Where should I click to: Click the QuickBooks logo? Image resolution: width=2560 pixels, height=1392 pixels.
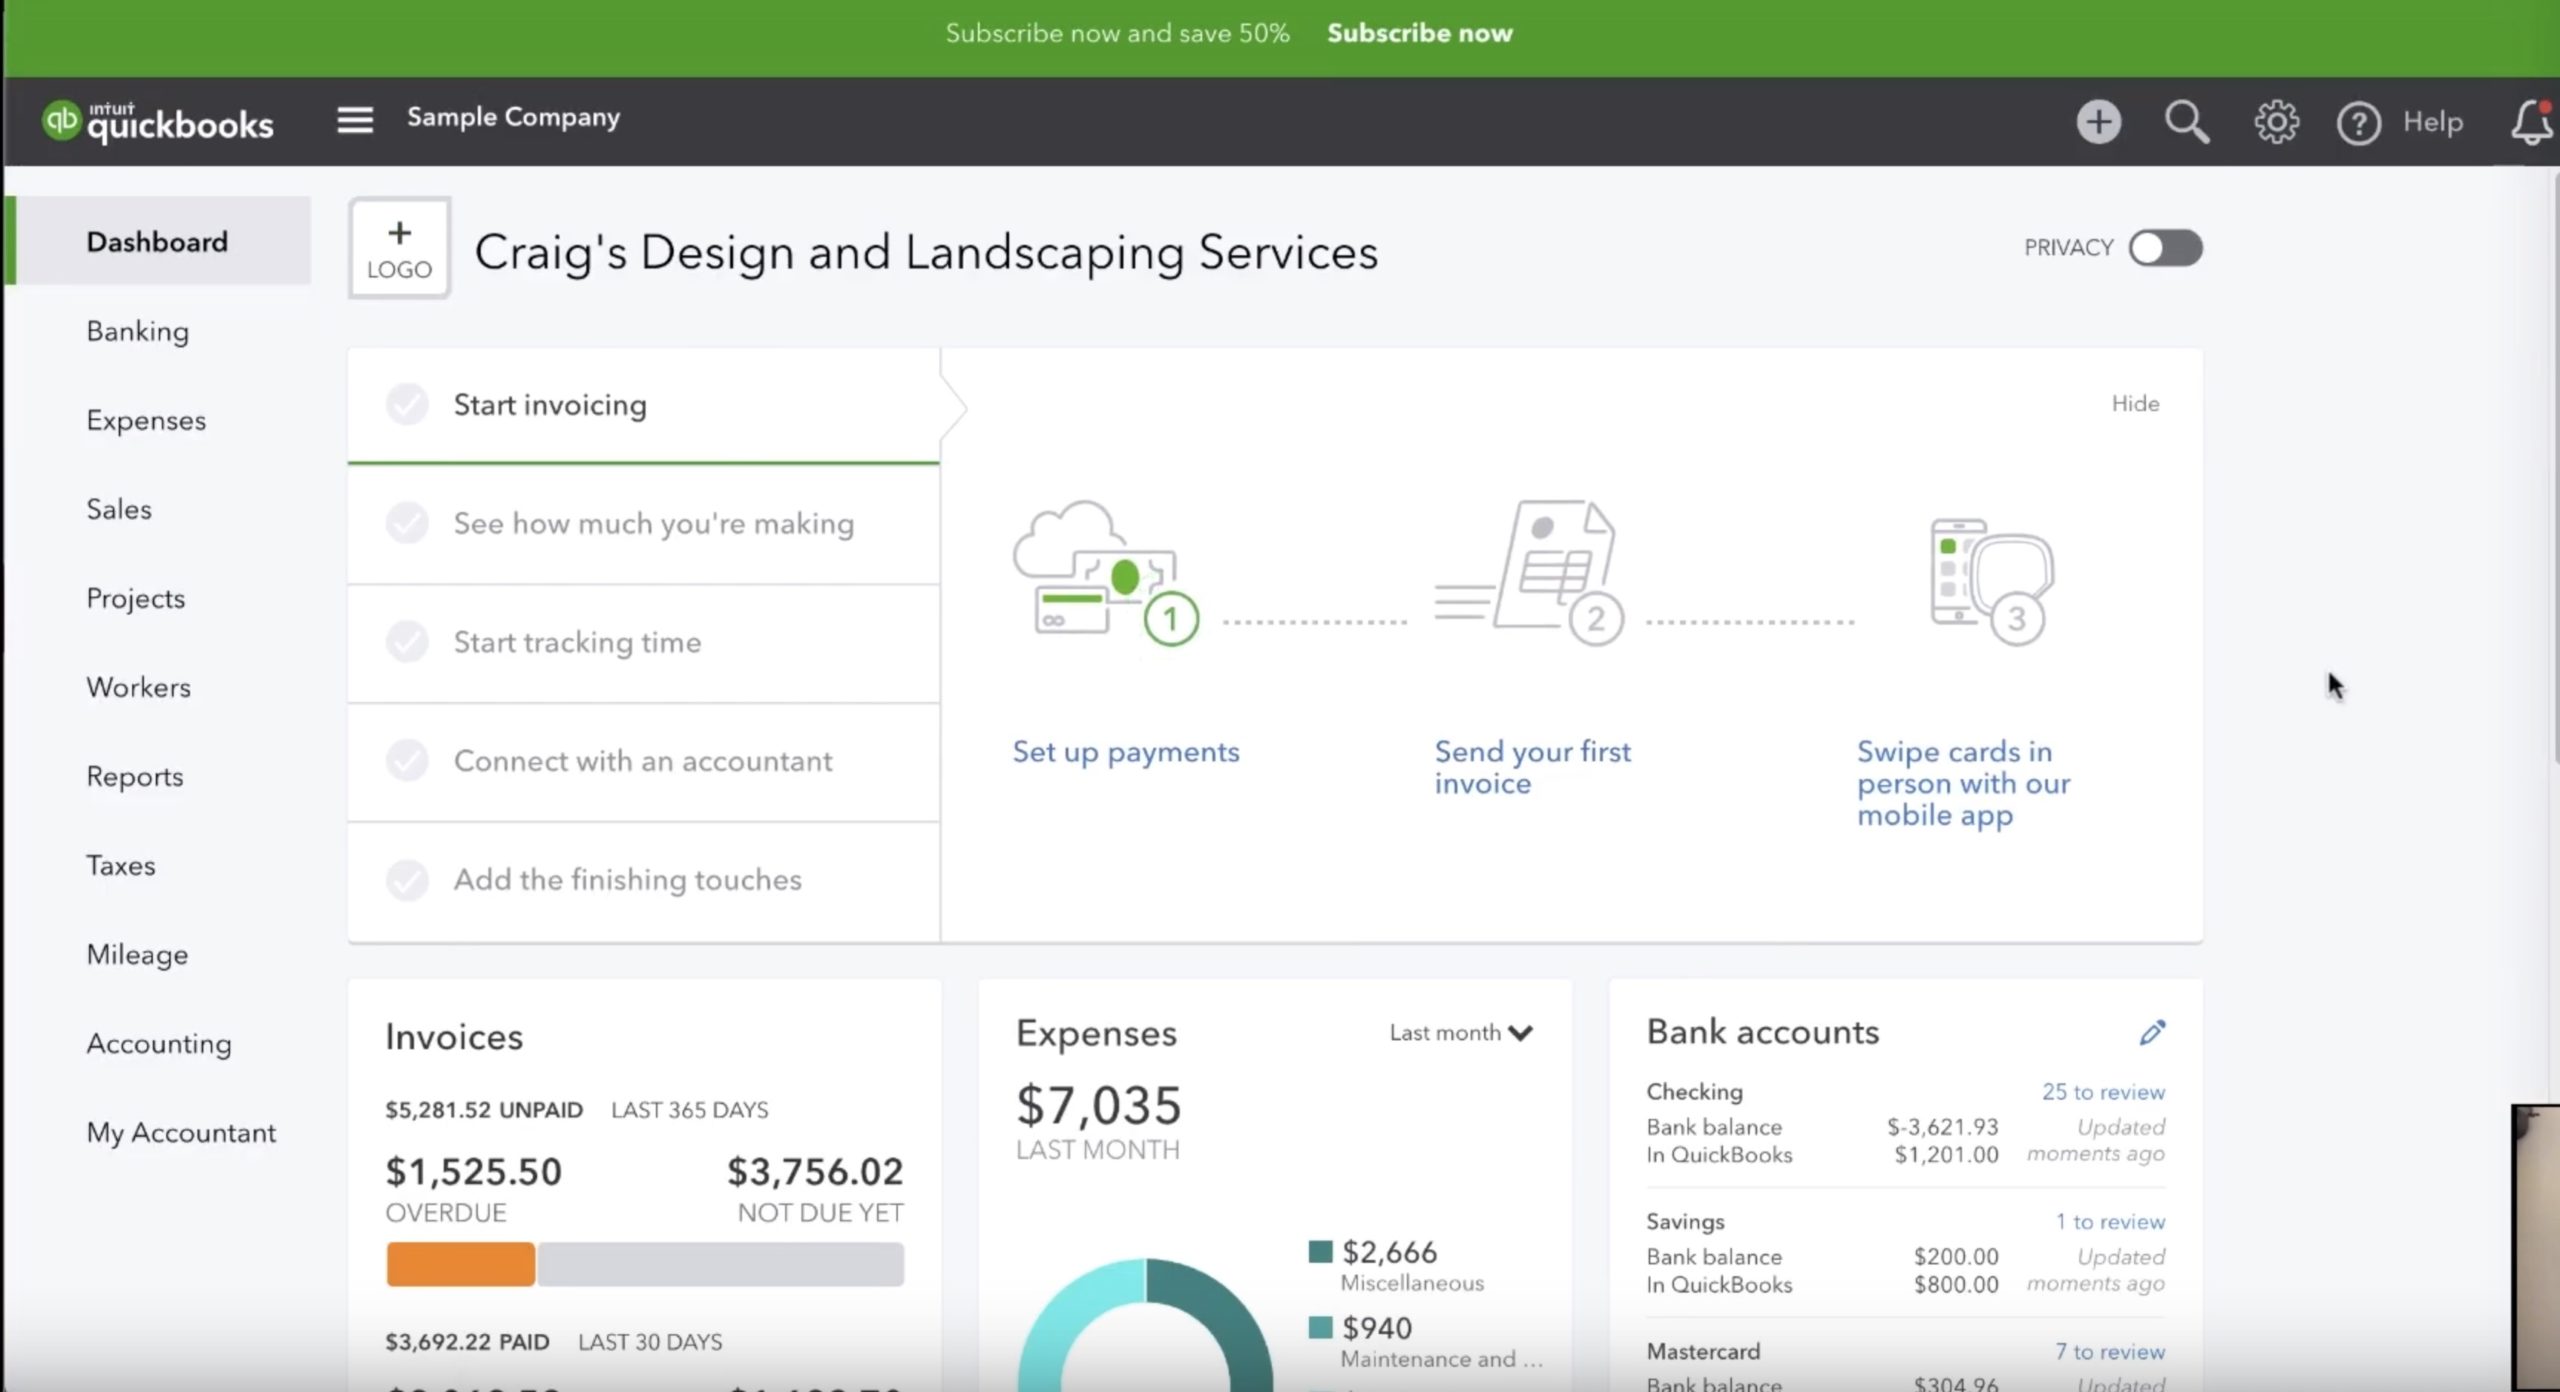(158, 122)
